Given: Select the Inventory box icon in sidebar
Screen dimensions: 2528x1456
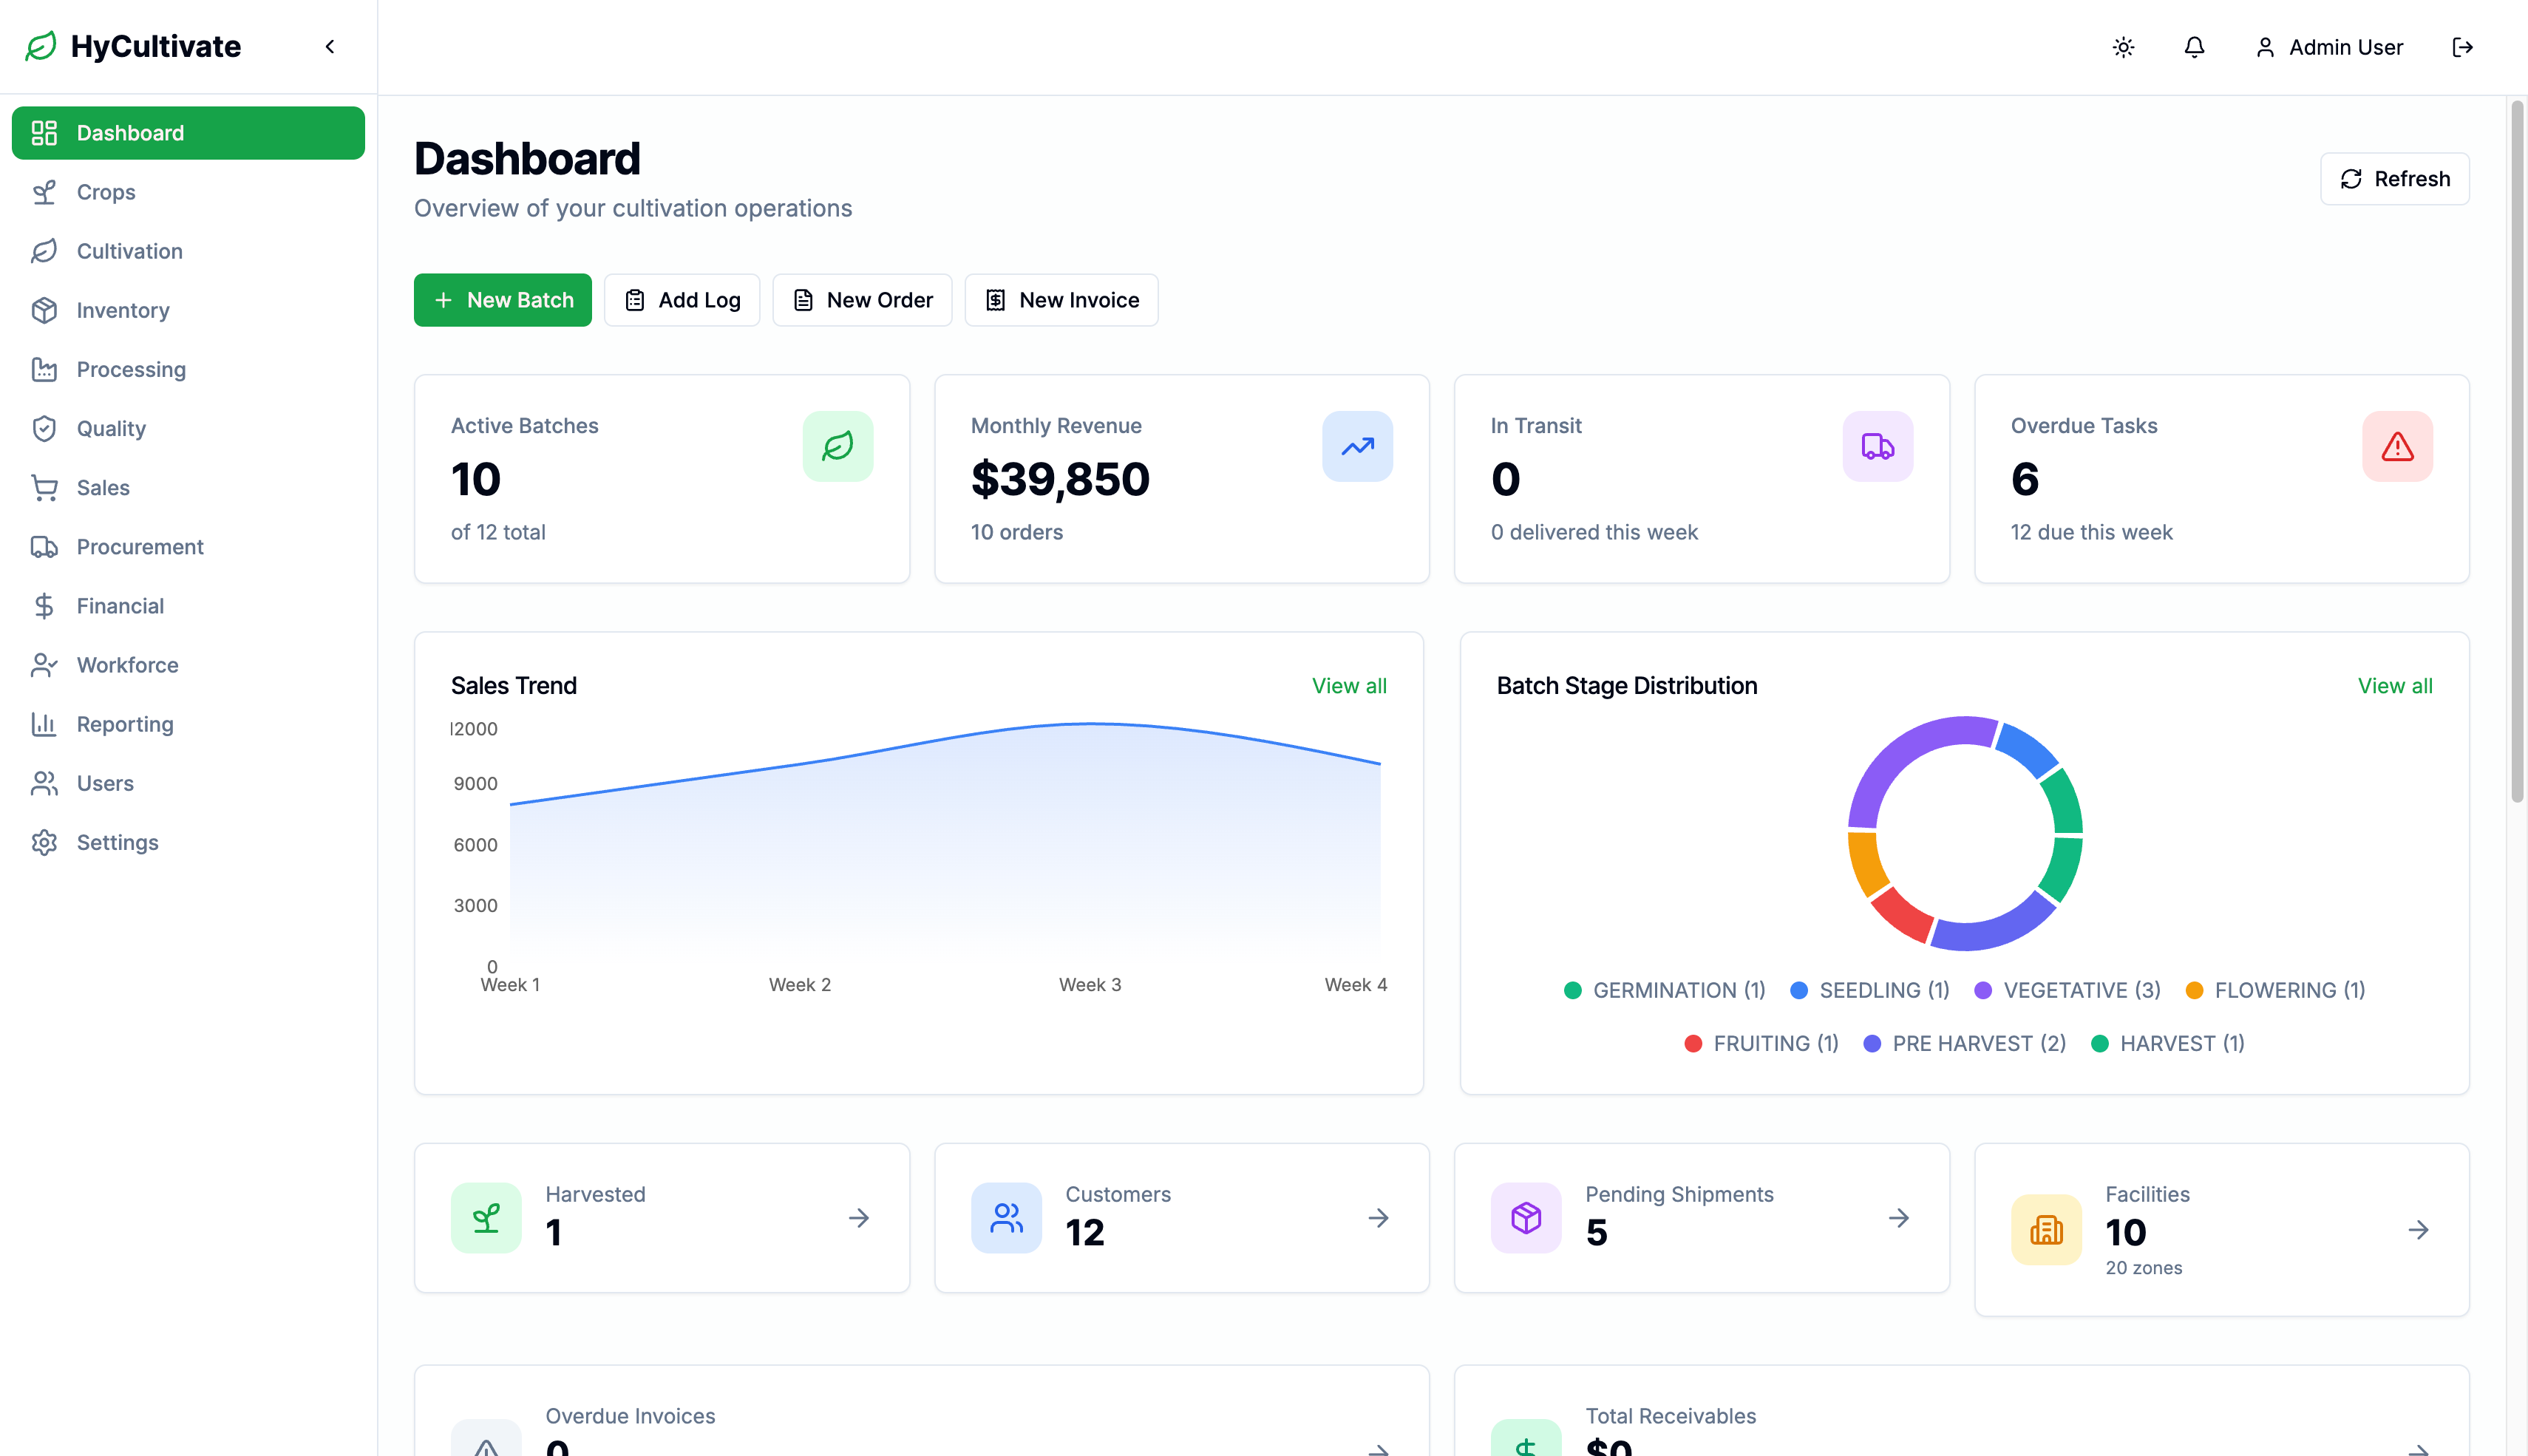Looking at the screenshot, I should 44,310.
